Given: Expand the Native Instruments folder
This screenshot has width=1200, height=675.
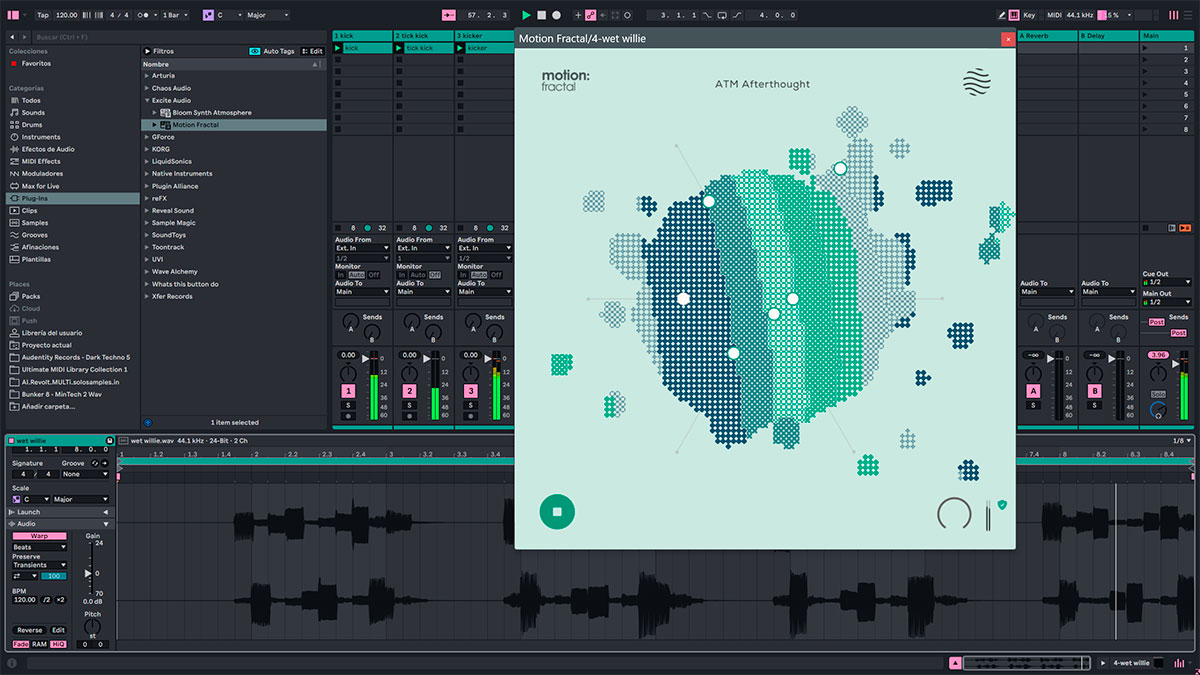Looking at the screenshot, I should pyautogui.click(x=147, y=174).
